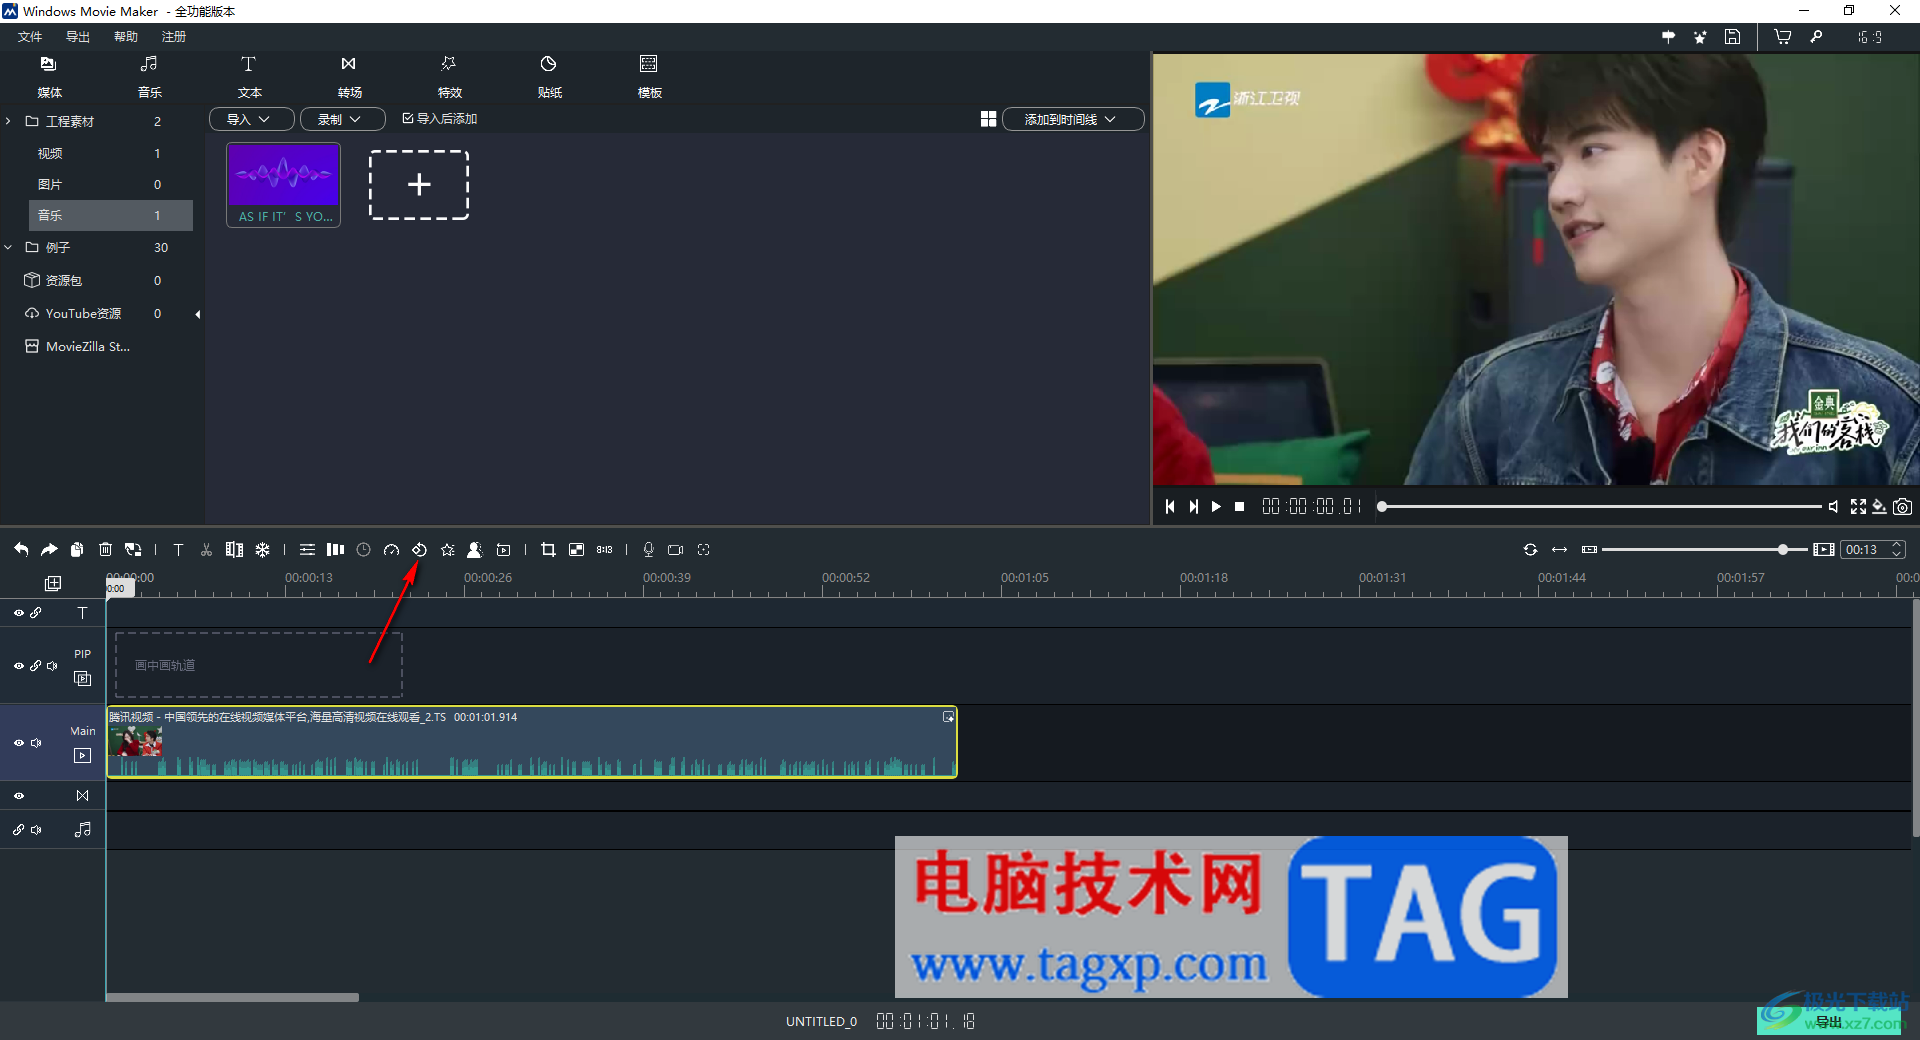The height and width of the screenshot is (1040, 1920).
Task: Open the mosaic tool
Action: [x=576, y=549]
